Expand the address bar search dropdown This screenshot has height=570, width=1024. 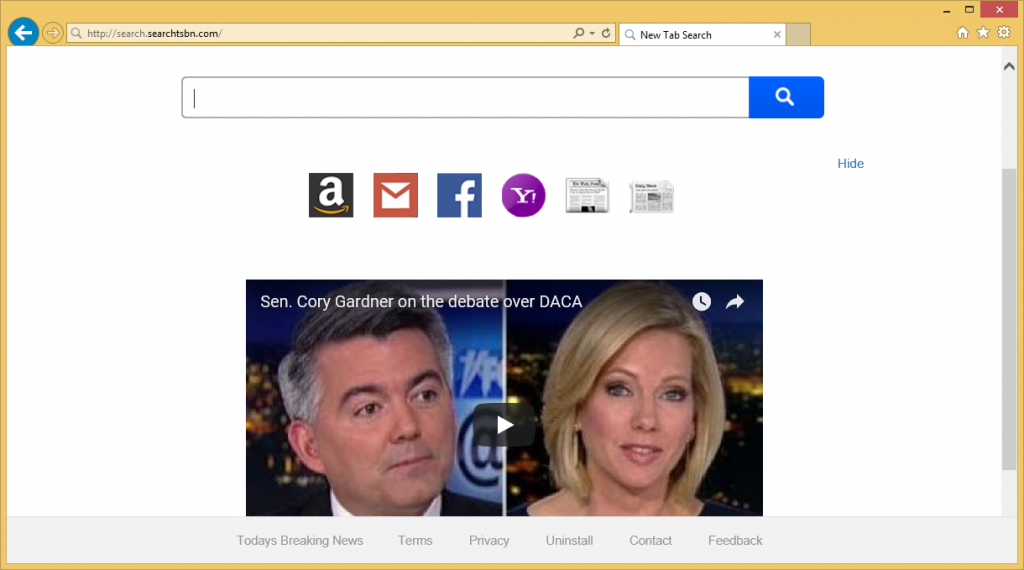coord(591,33)
